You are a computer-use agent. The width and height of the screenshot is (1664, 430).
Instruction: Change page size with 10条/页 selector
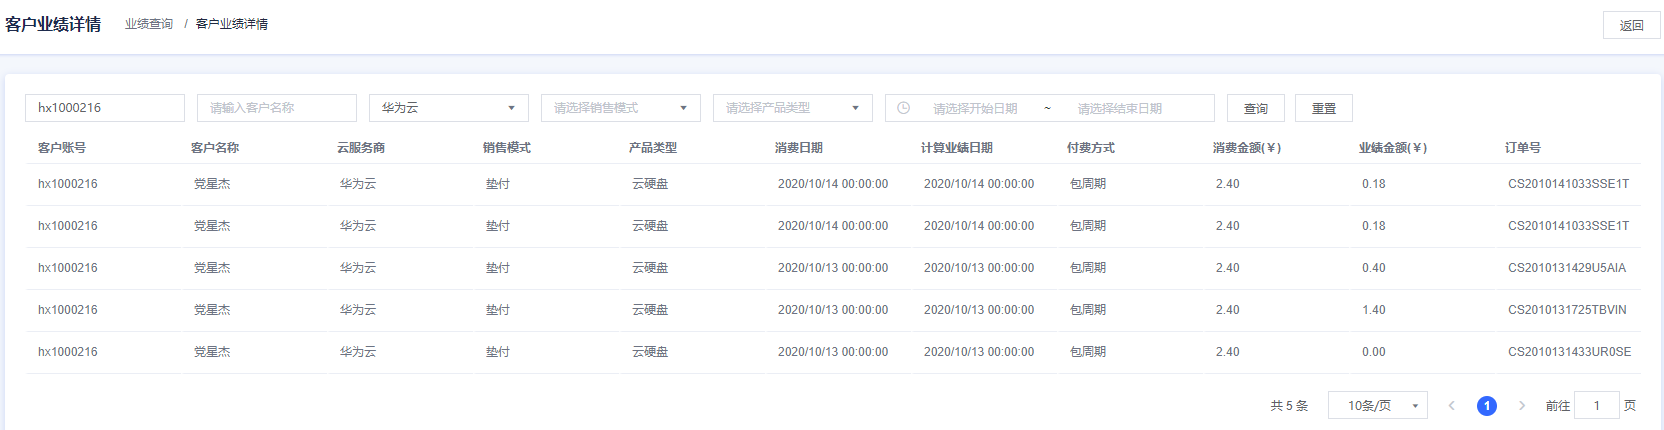coord(1377,405)
